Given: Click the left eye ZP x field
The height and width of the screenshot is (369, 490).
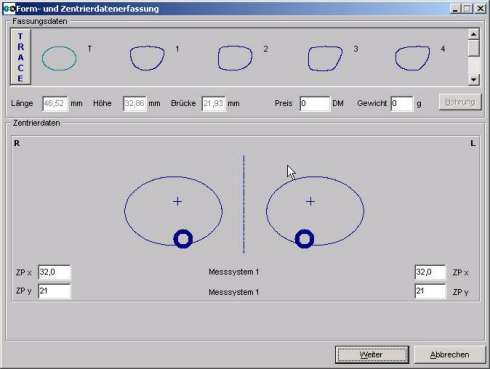Looking at the screenshot, I should click(430, 272).
